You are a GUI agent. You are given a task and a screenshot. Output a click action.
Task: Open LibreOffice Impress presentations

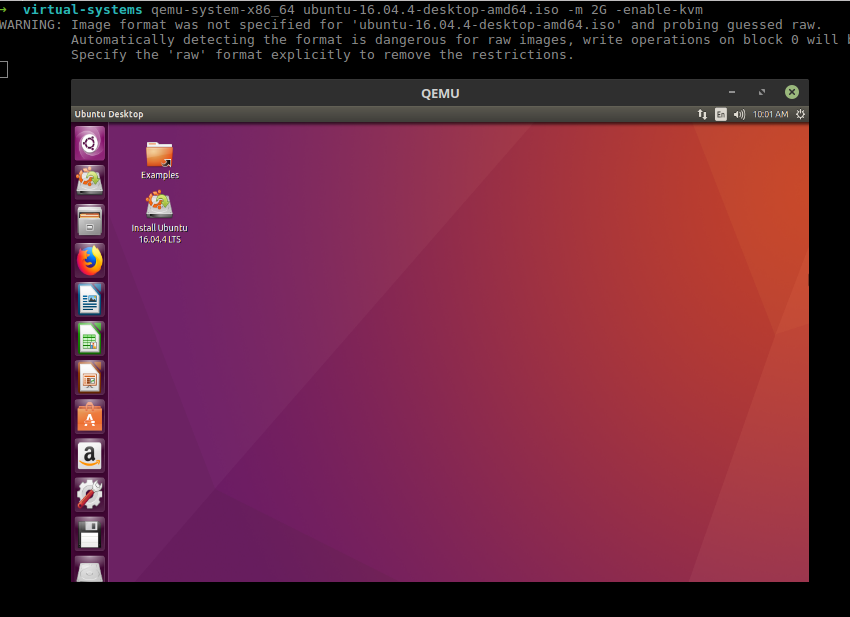(x=89, y=377)
